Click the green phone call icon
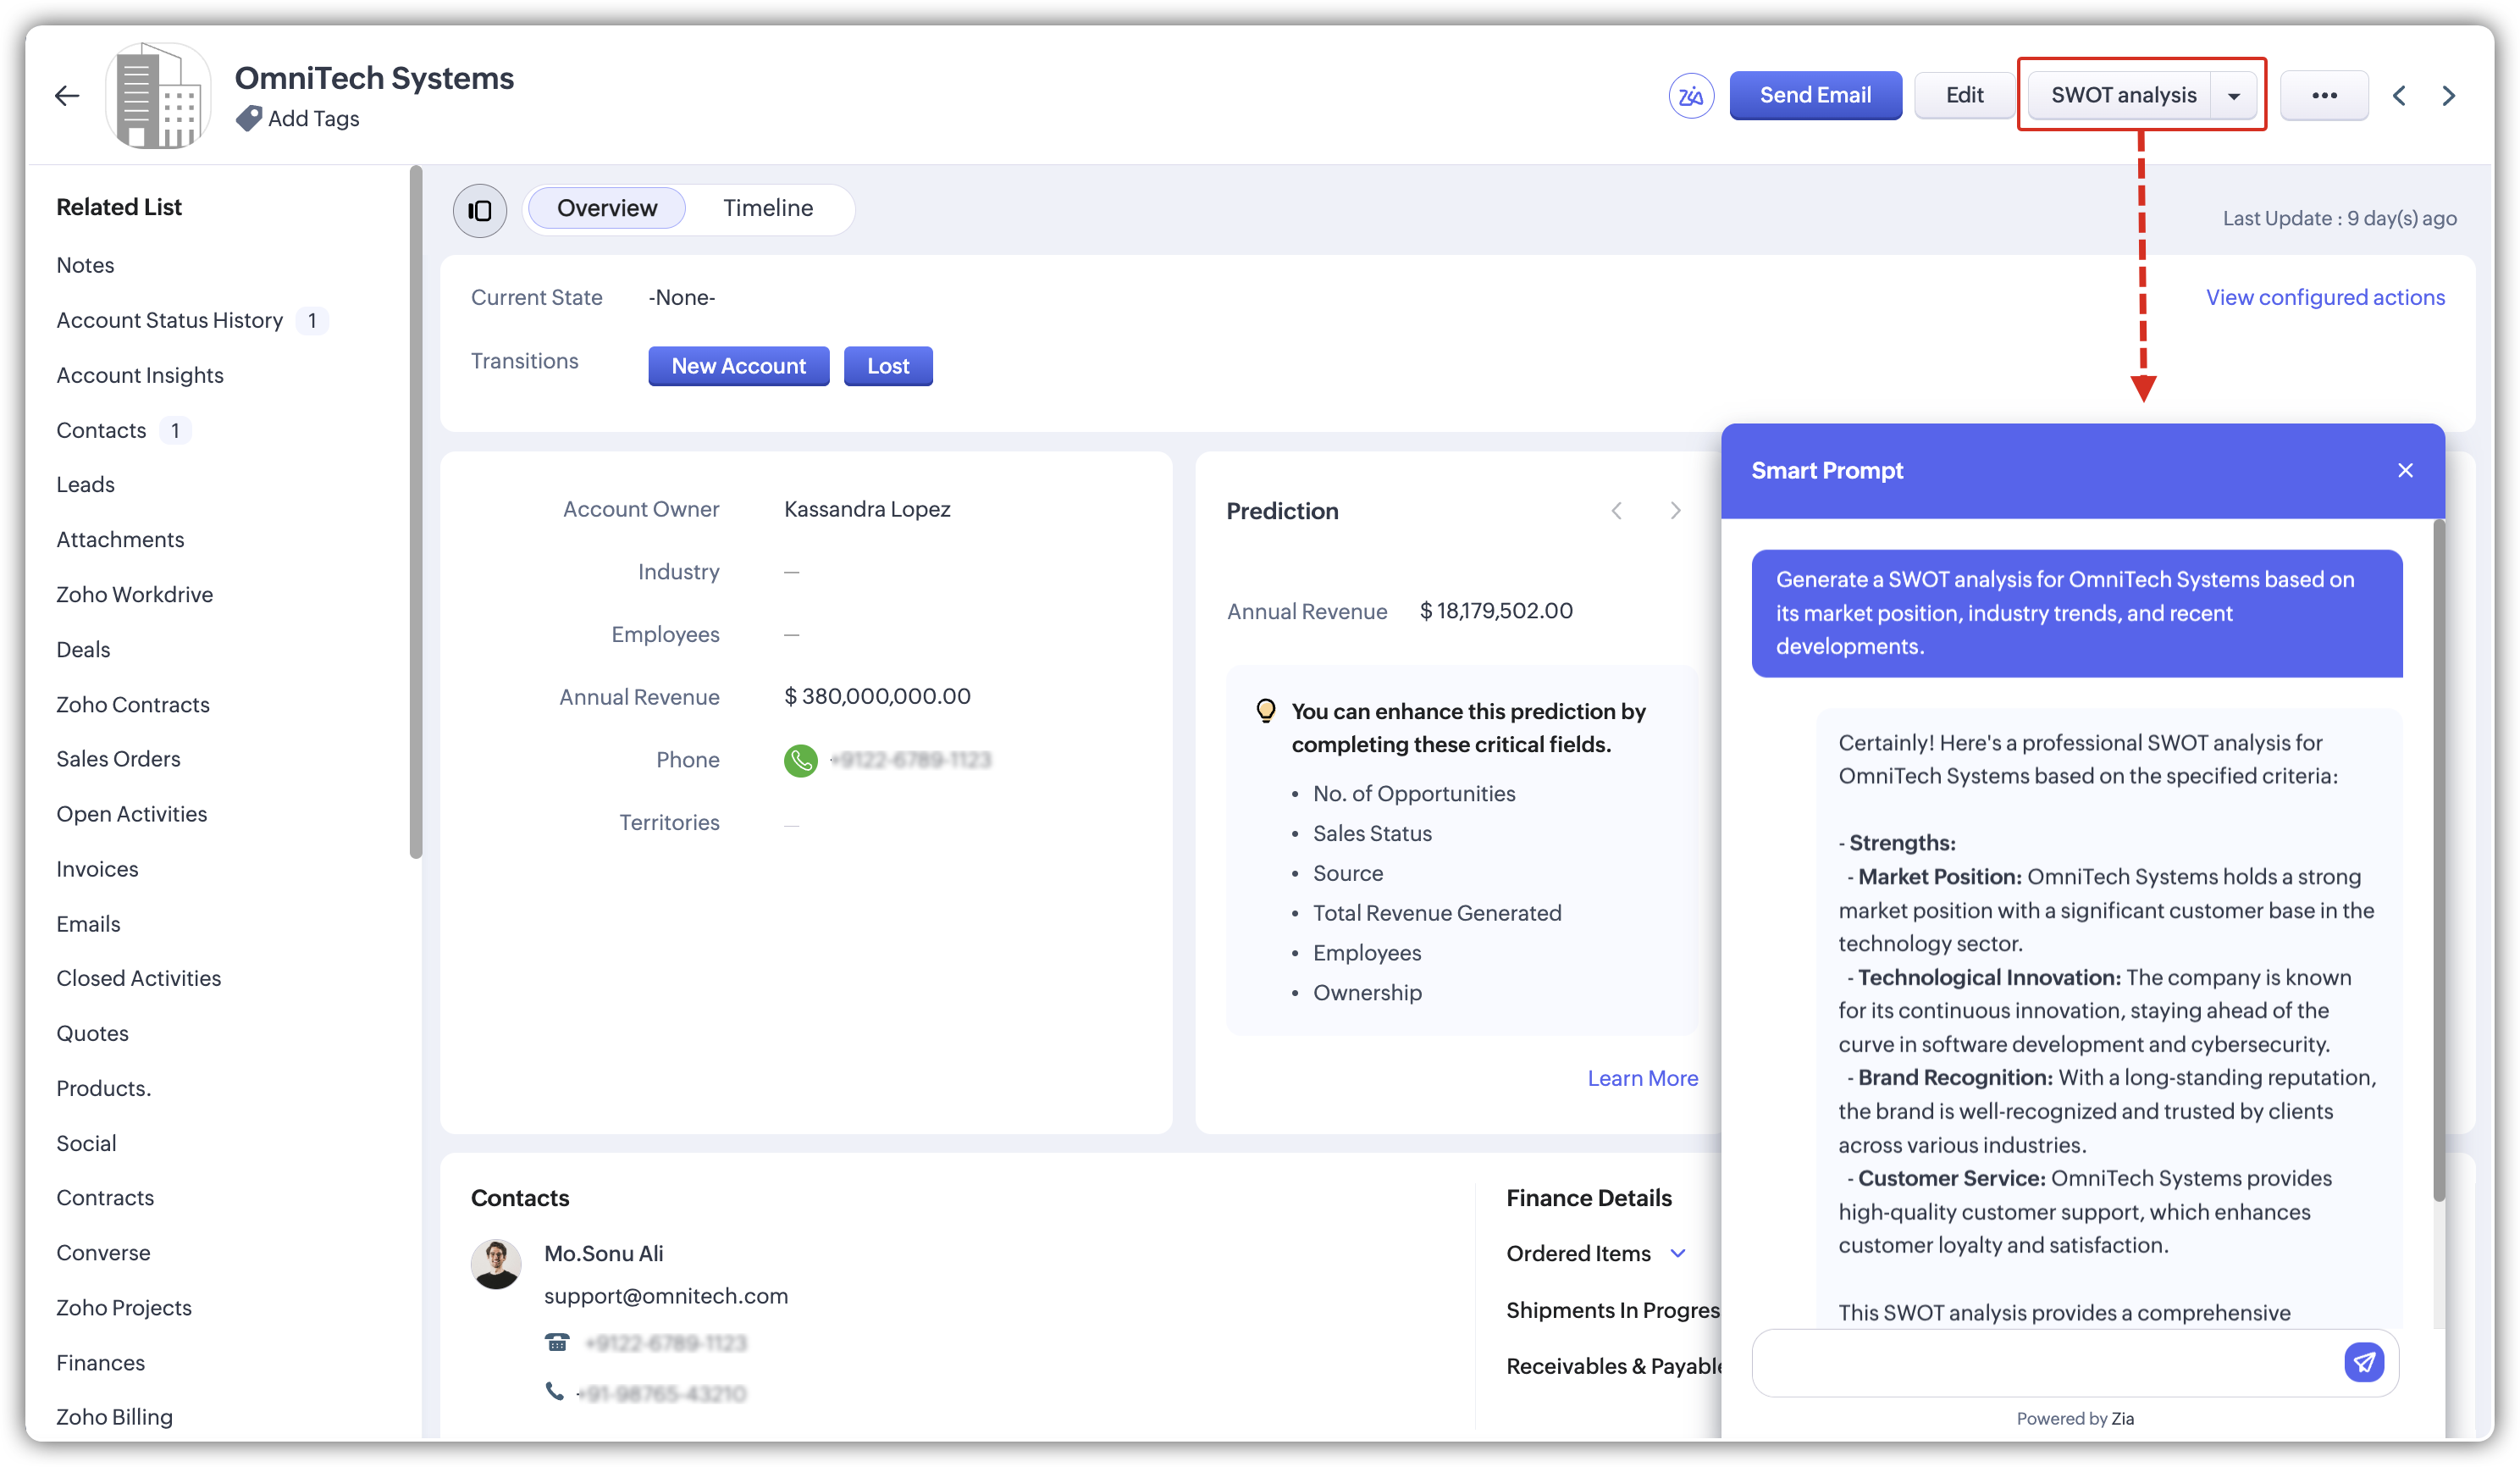The image size is (2520, 1467). [800, 760]
